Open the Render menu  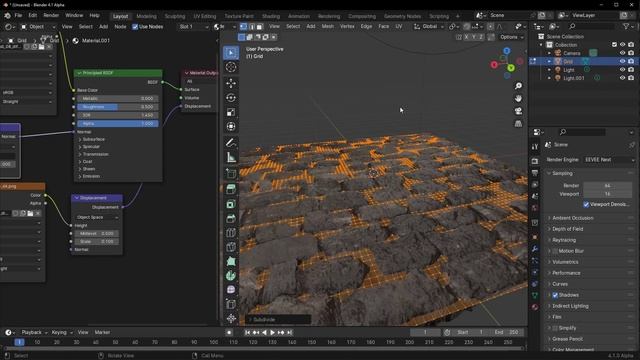(51, 16)
